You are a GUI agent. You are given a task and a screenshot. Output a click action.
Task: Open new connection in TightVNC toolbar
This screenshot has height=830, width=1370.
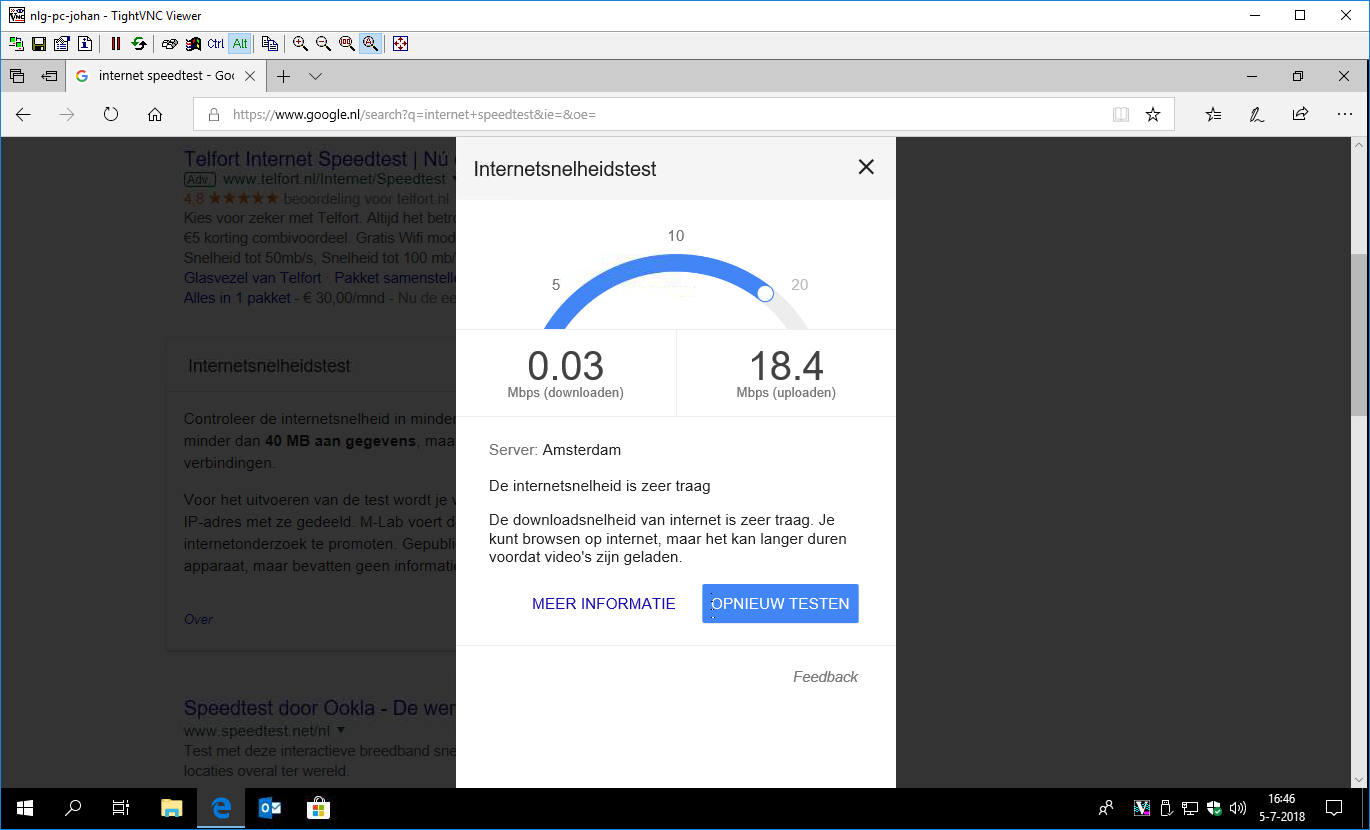pyautogui.click(x=17, y=44)
